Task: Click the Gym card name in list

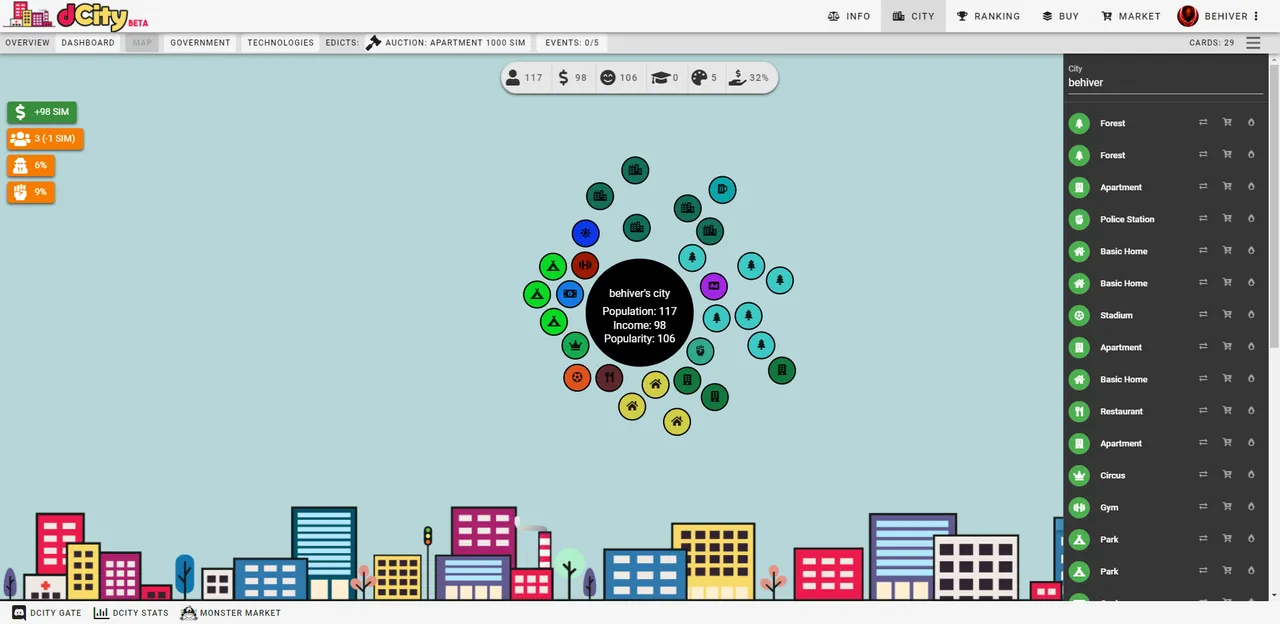Action: (1109, 507)
